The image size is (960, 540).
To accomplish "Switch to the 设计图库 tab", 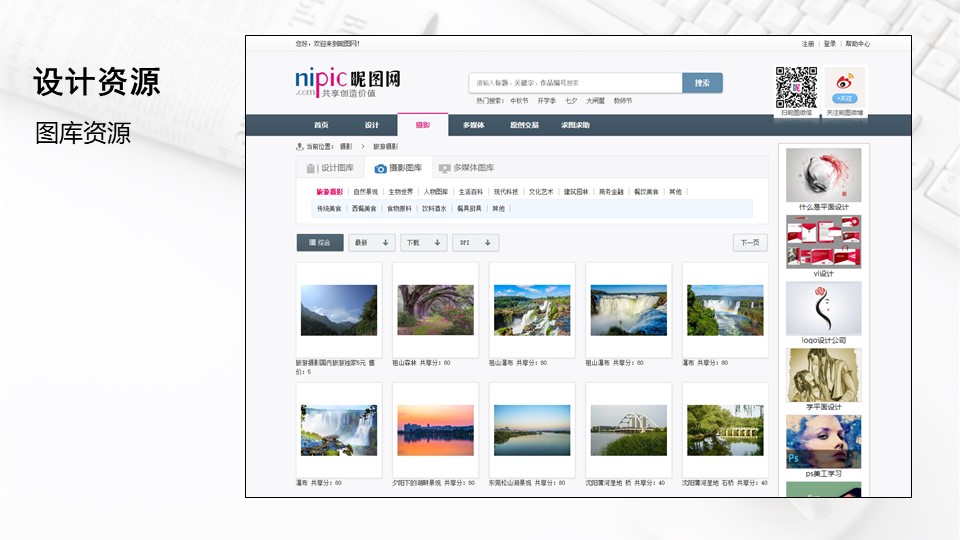I will click(331, 168).
